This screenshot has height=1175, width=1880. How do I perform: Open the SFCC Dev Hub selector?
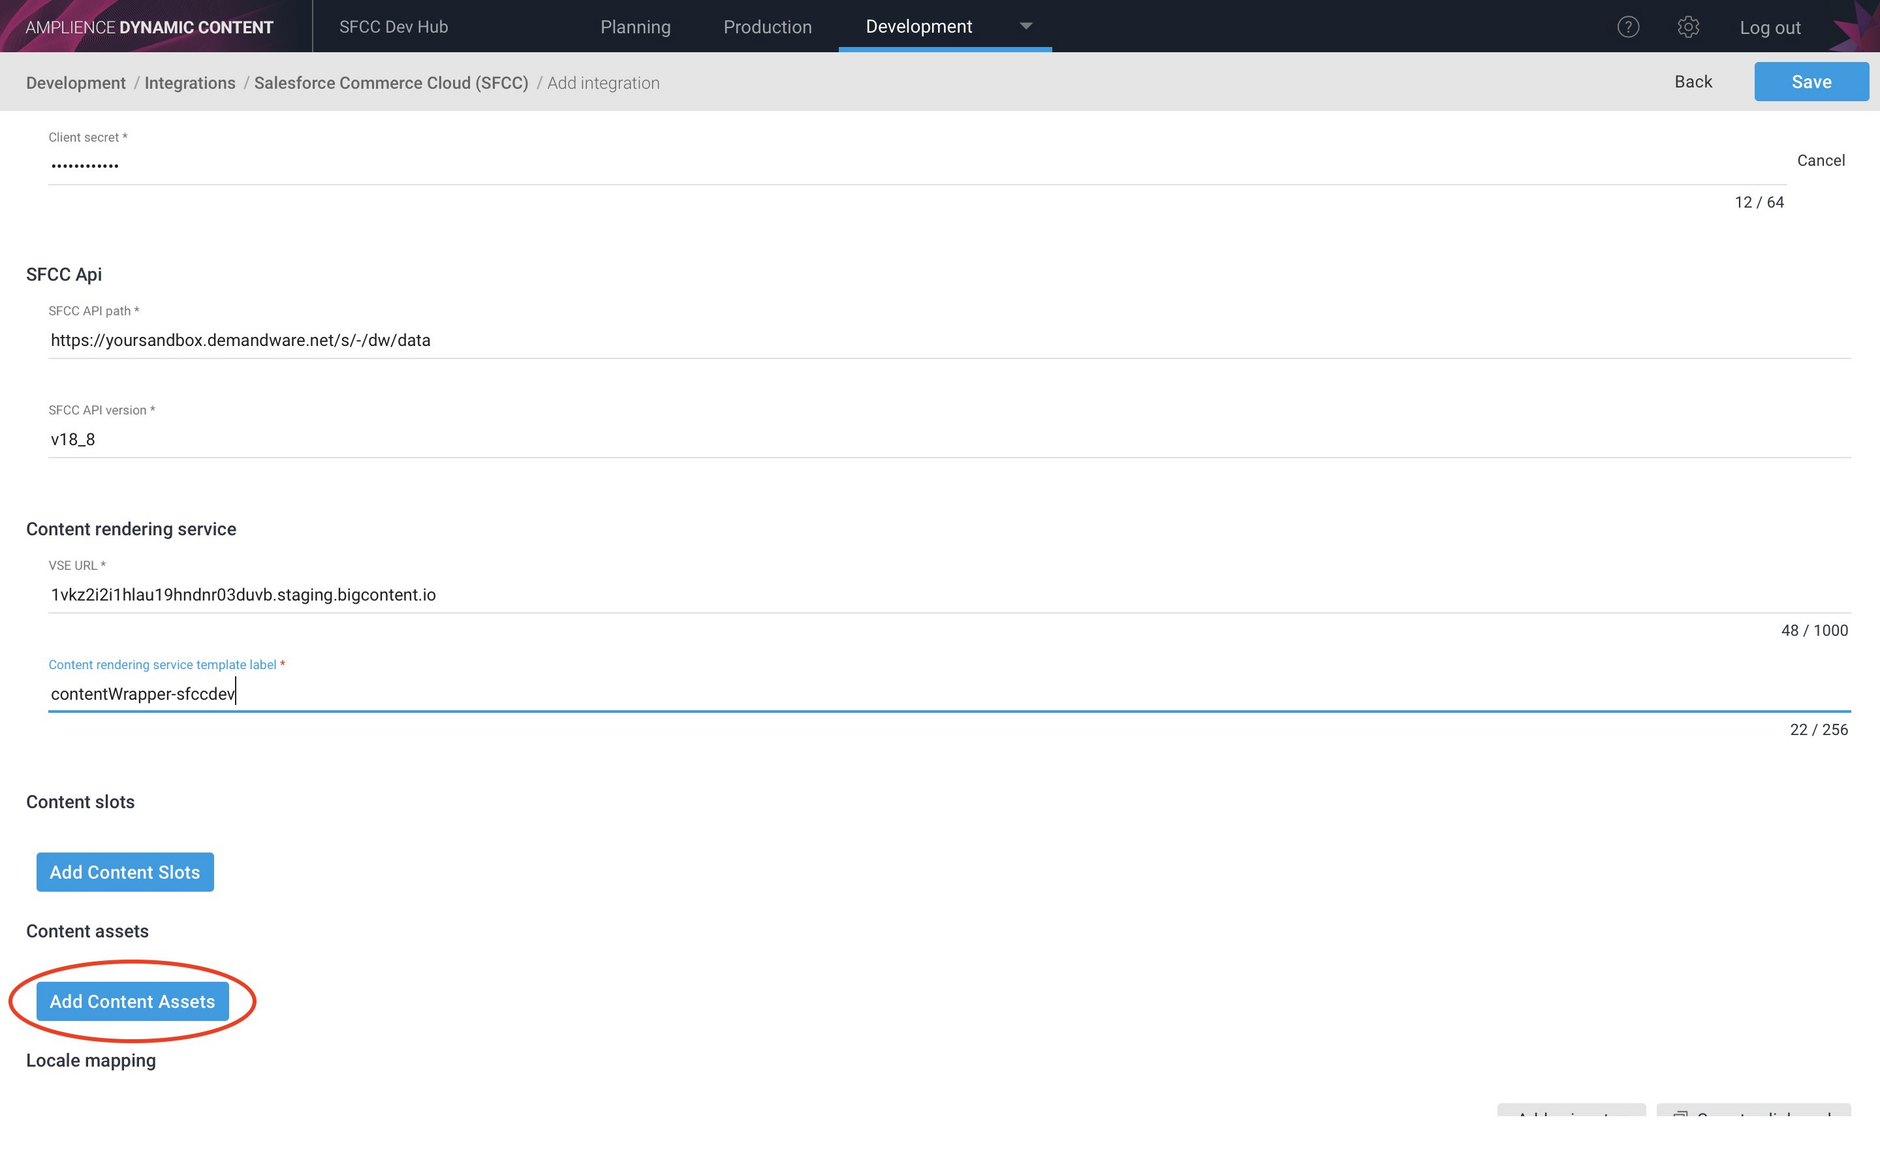(393, 27)
